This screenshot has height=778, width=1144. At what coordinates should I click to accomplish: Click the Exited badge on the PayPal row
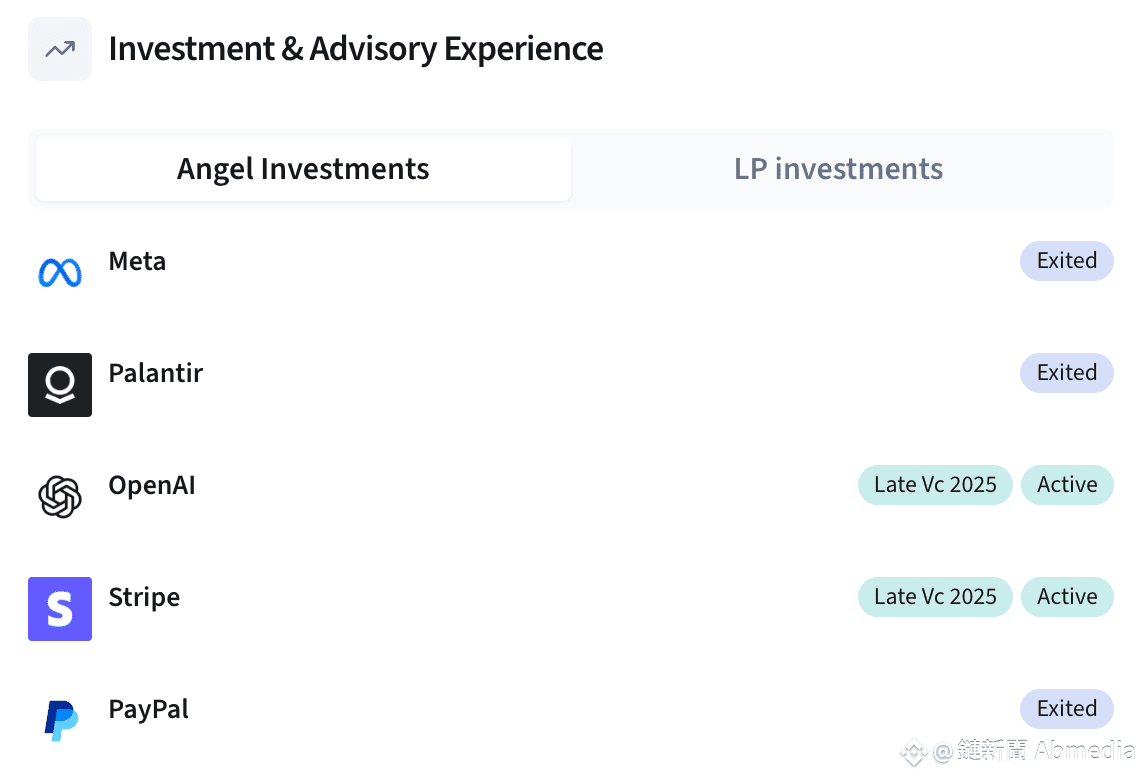pos(1067,709)
